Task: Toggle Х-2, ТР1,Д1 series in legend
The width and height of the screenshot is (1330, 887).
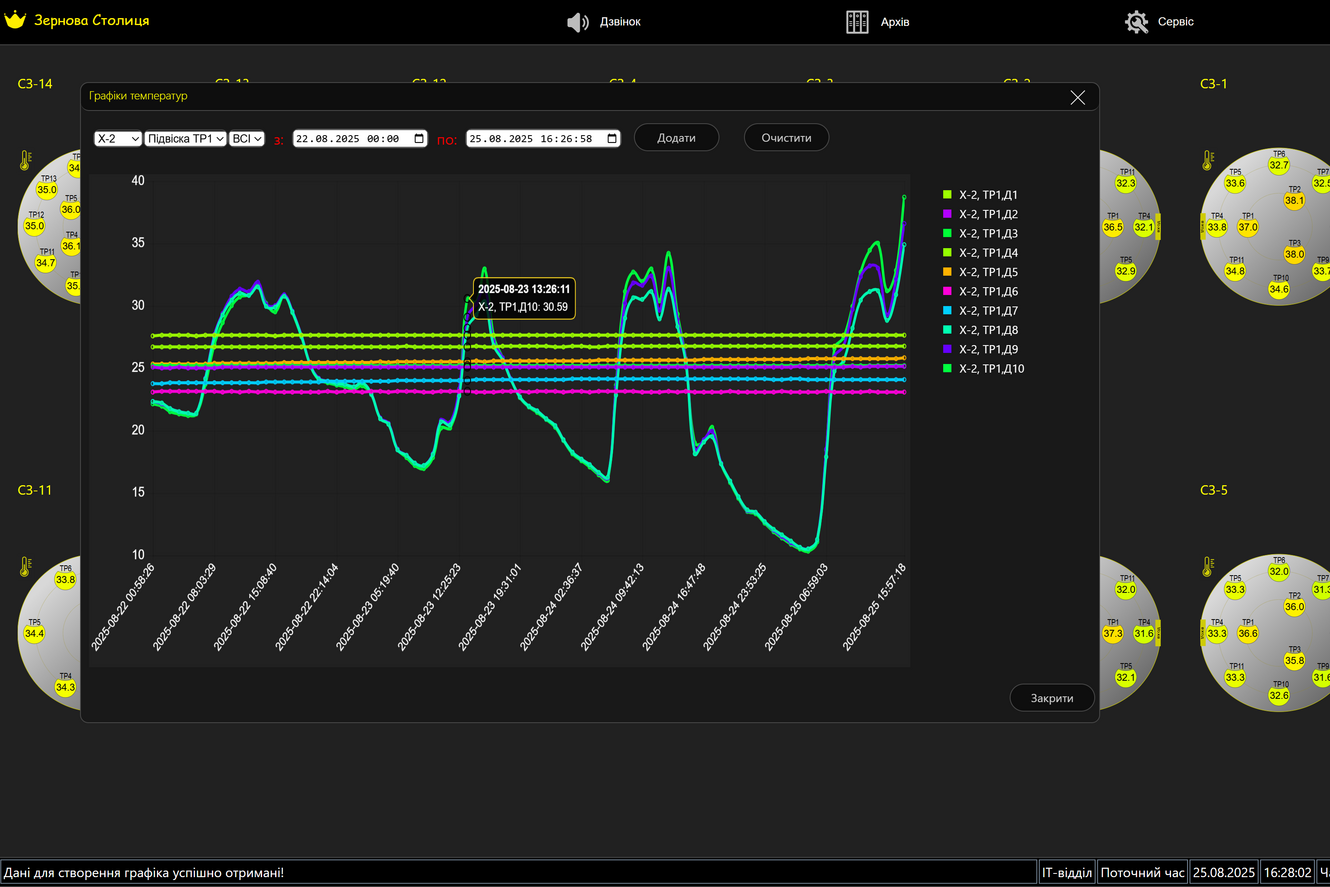Action: 989,195
